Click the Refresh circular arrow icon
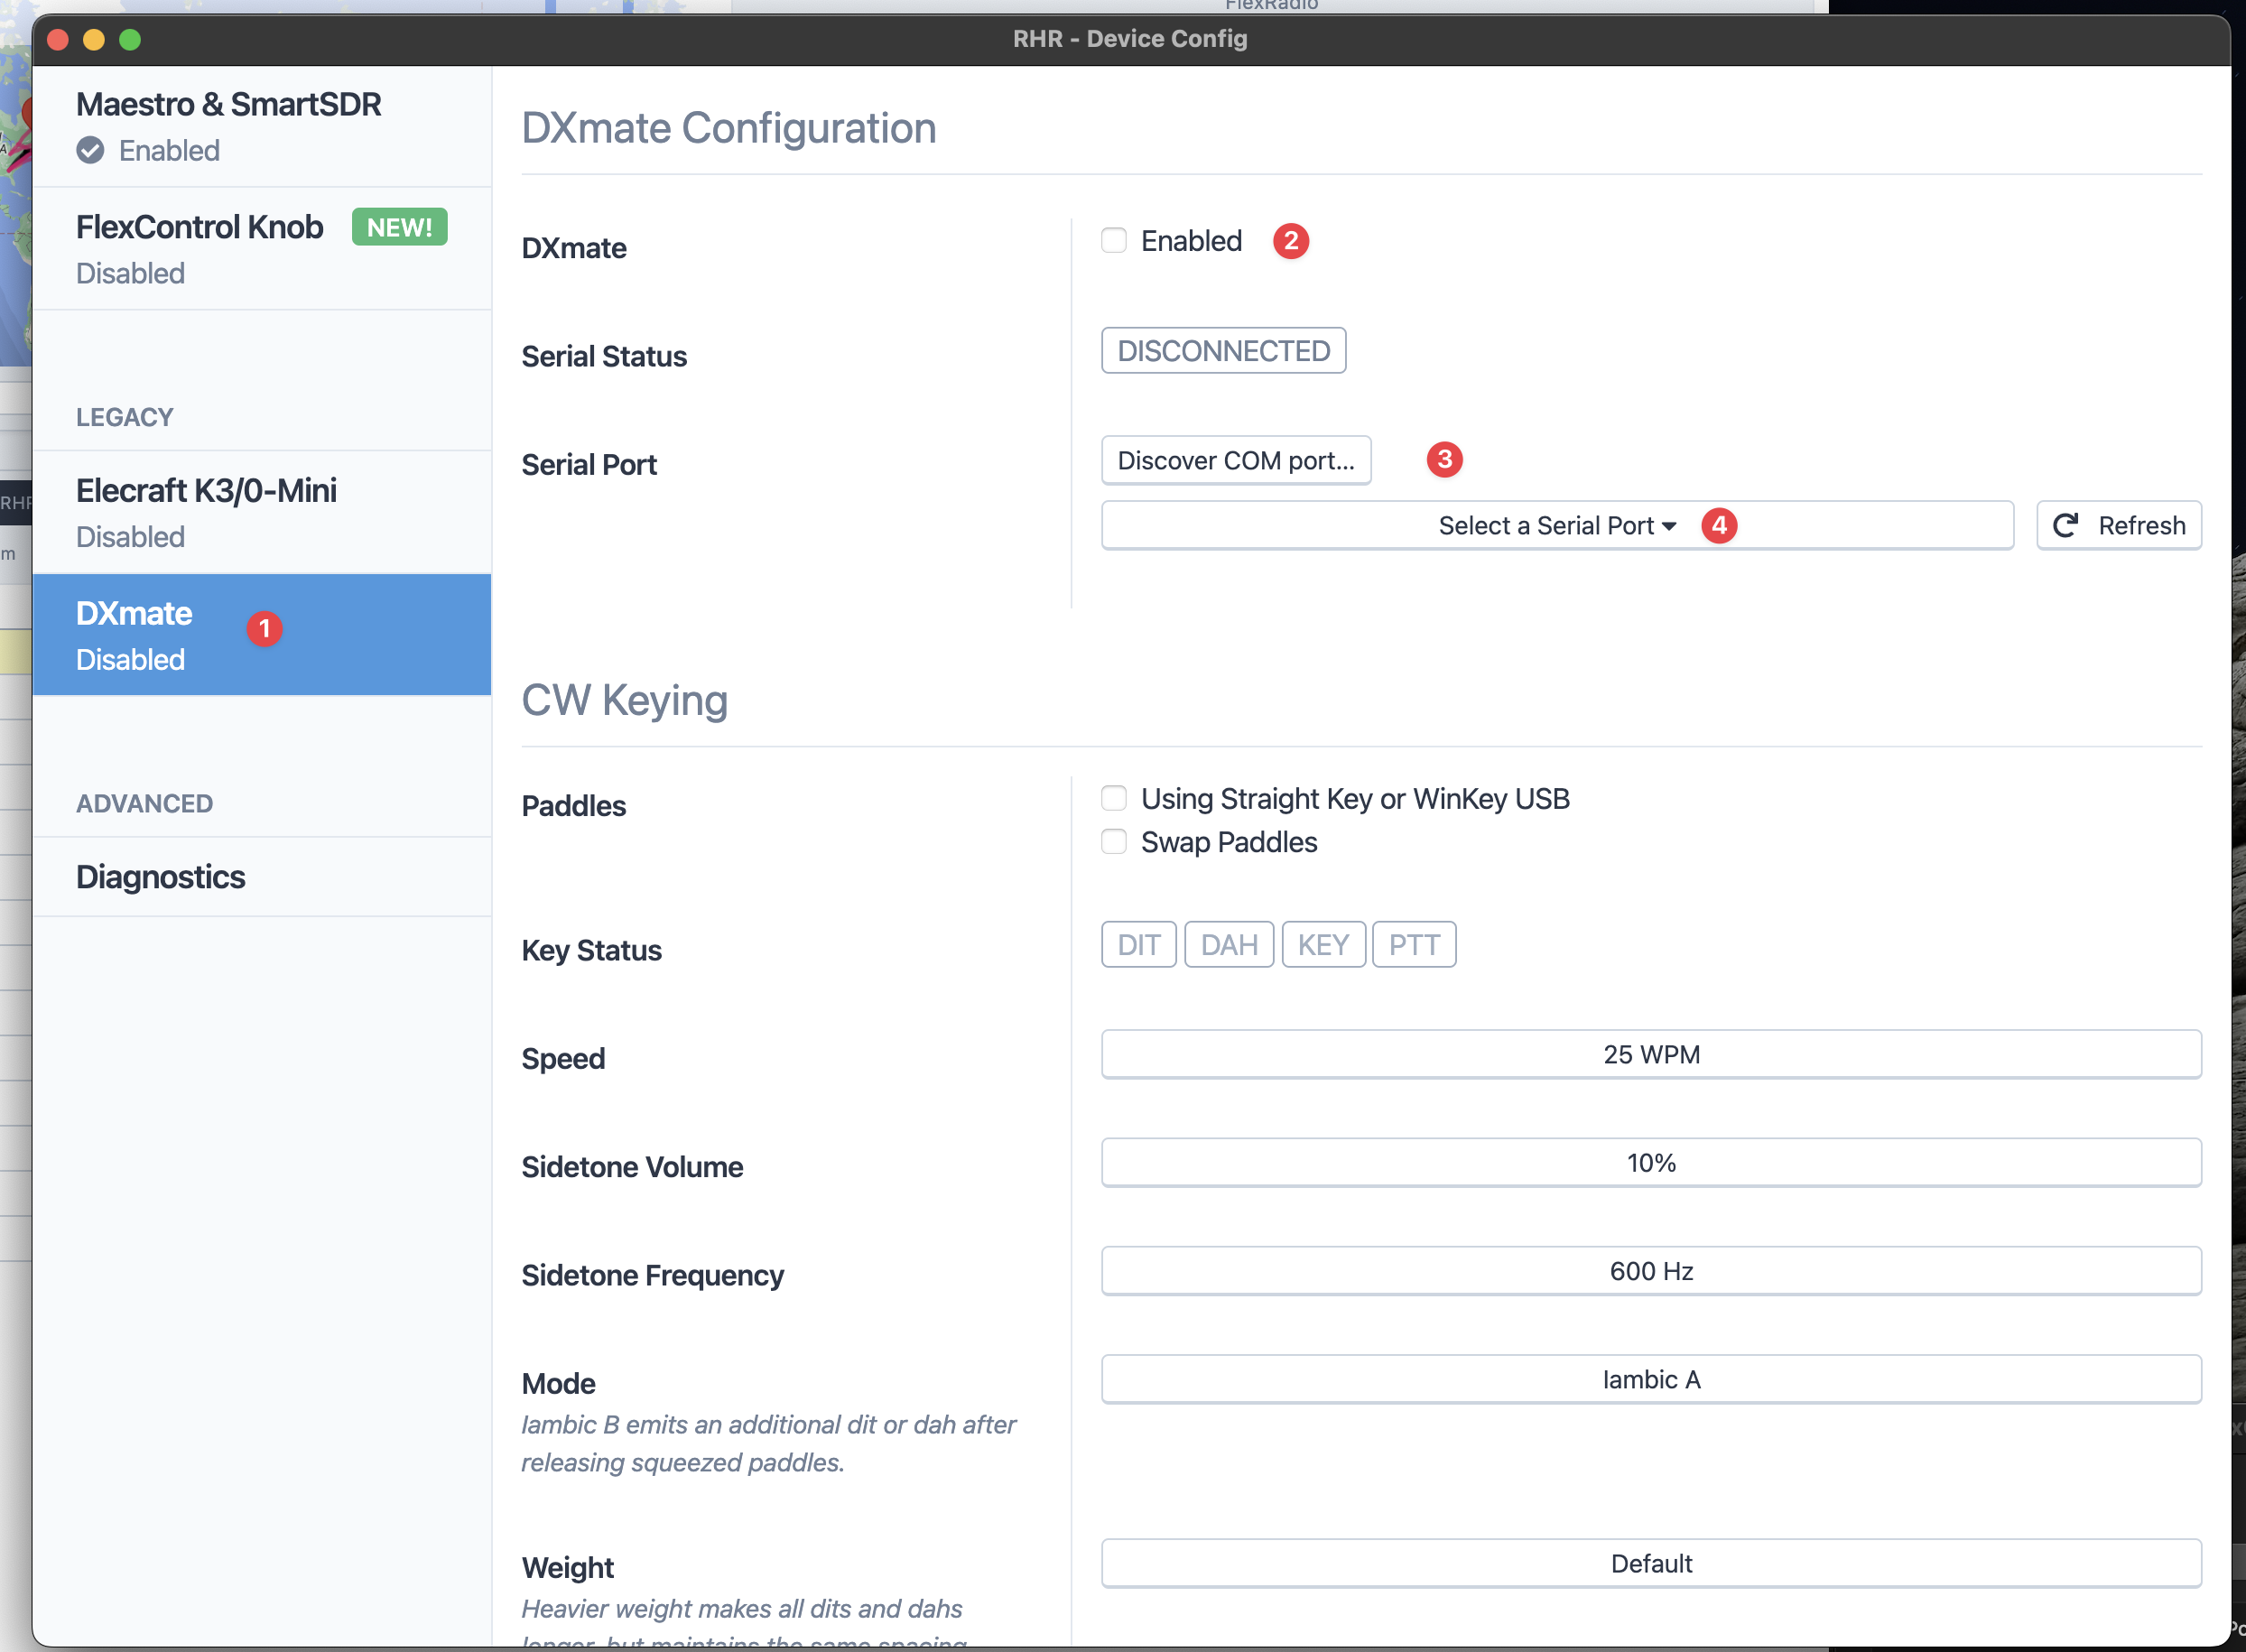The width and height of the screenshot is (2246, 1652). click(2065, 525)
